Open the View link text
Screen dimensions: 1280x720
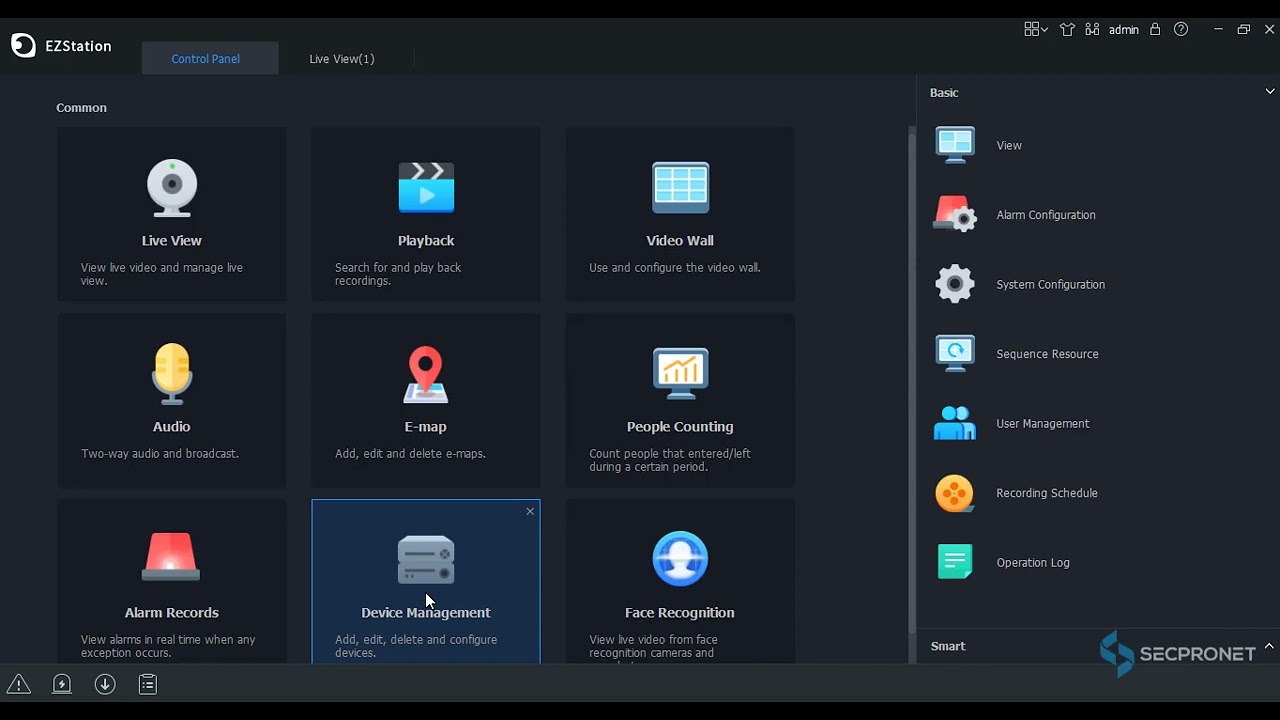point(1009,146)
